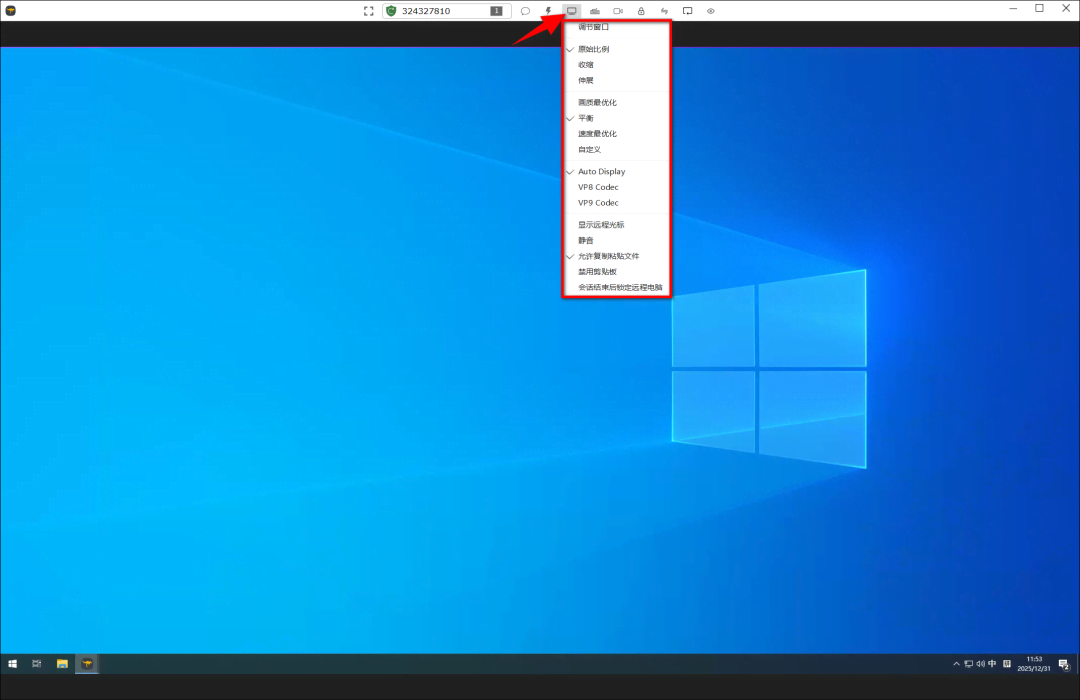
Task: Close the remote session window
Action: coord(1066,9)
